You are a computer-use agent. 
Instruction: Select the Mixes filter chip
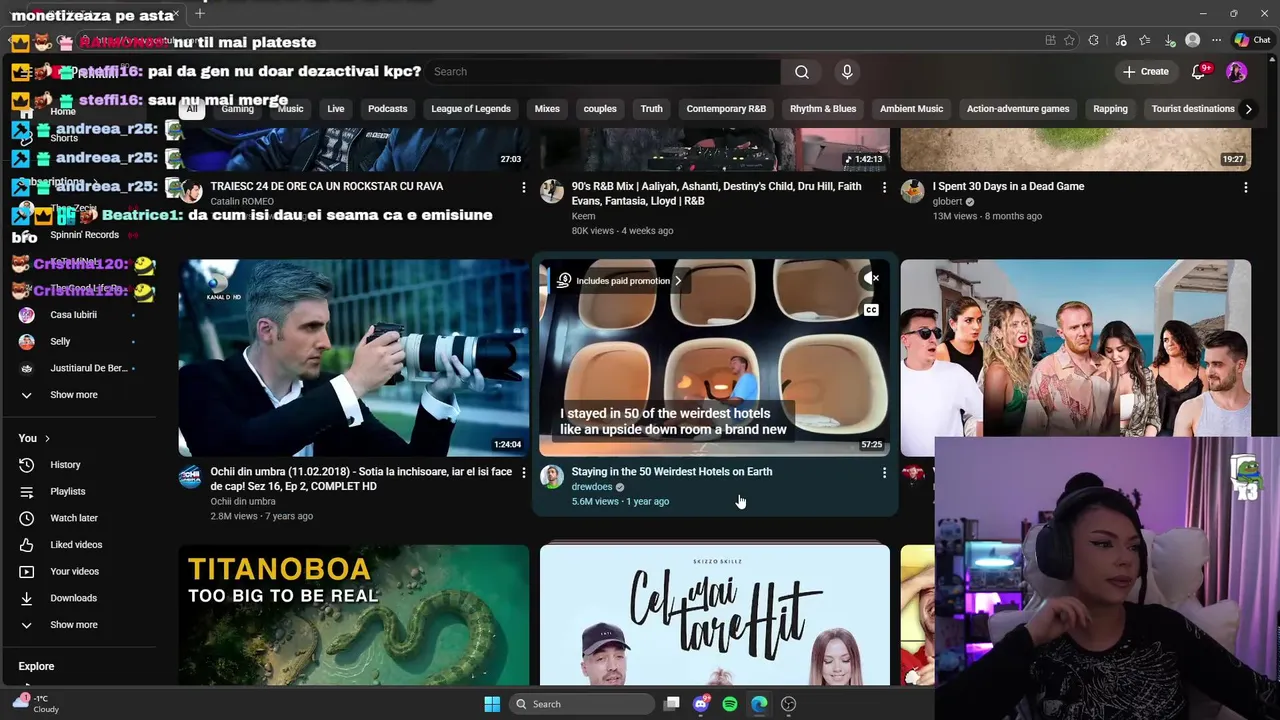point(547,109)
